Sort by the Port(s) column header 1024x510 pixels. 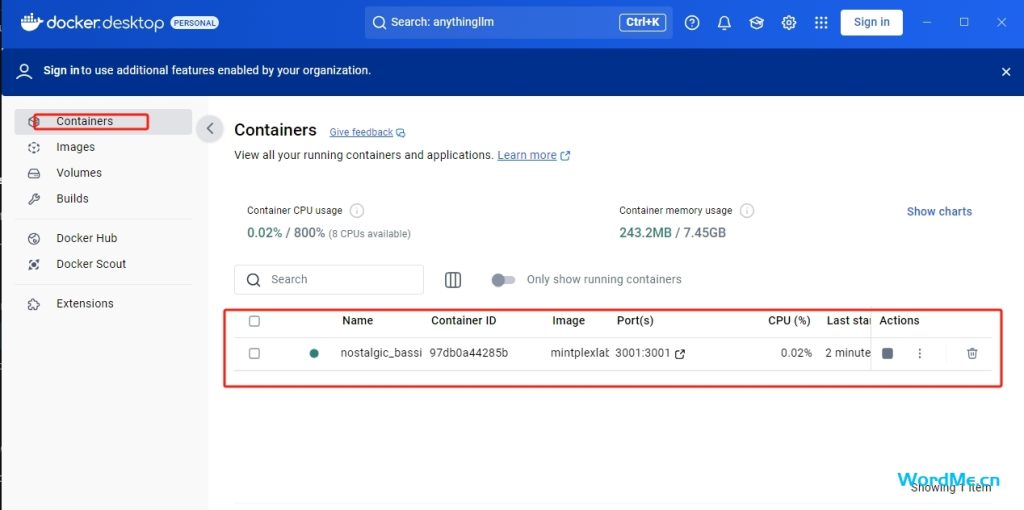635,321
